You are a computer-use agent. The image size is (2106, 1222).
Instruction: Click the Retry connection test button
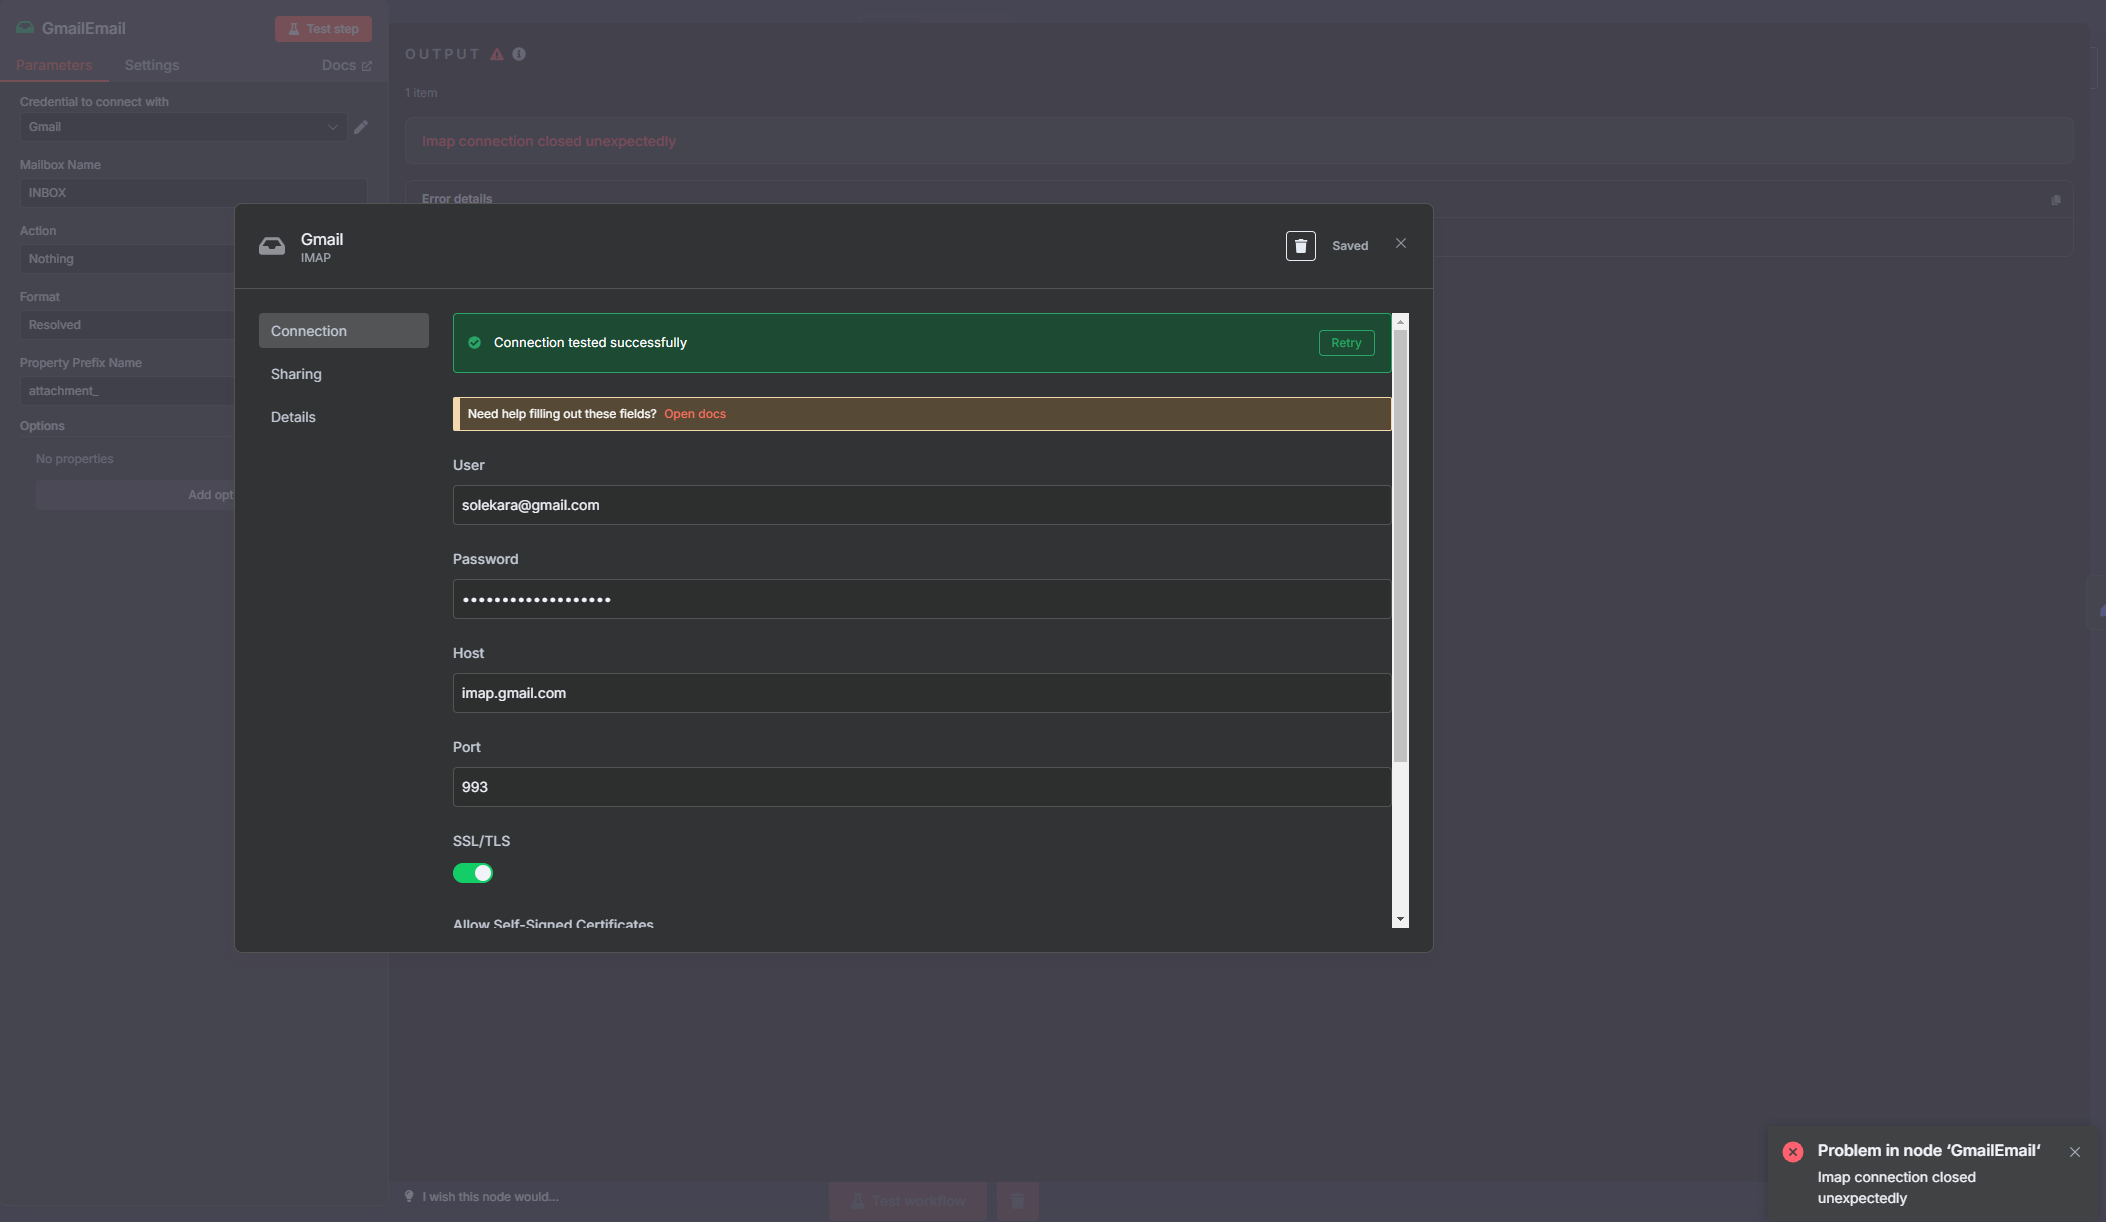coord(1346,343)
